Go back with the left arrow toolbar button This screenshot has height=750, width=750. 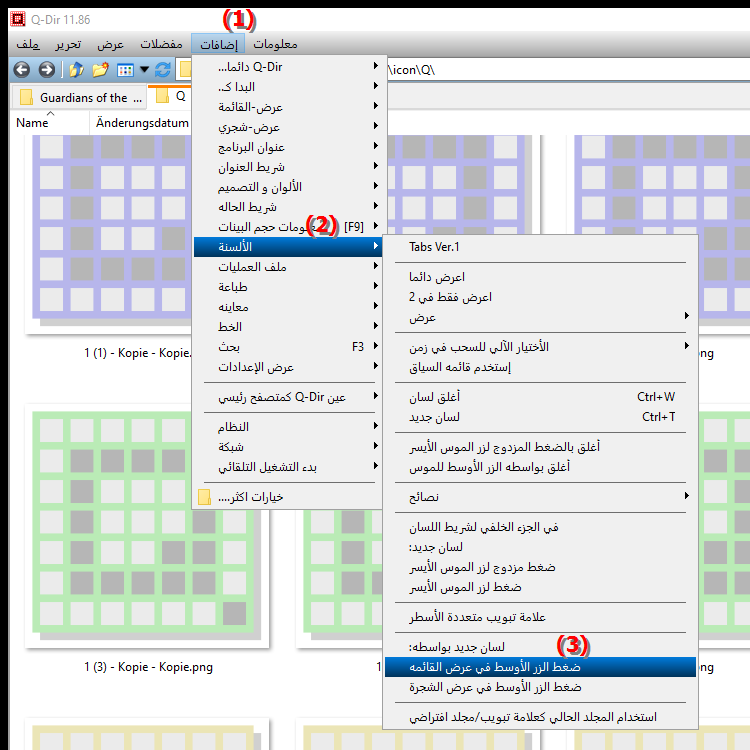pos(22,70)
